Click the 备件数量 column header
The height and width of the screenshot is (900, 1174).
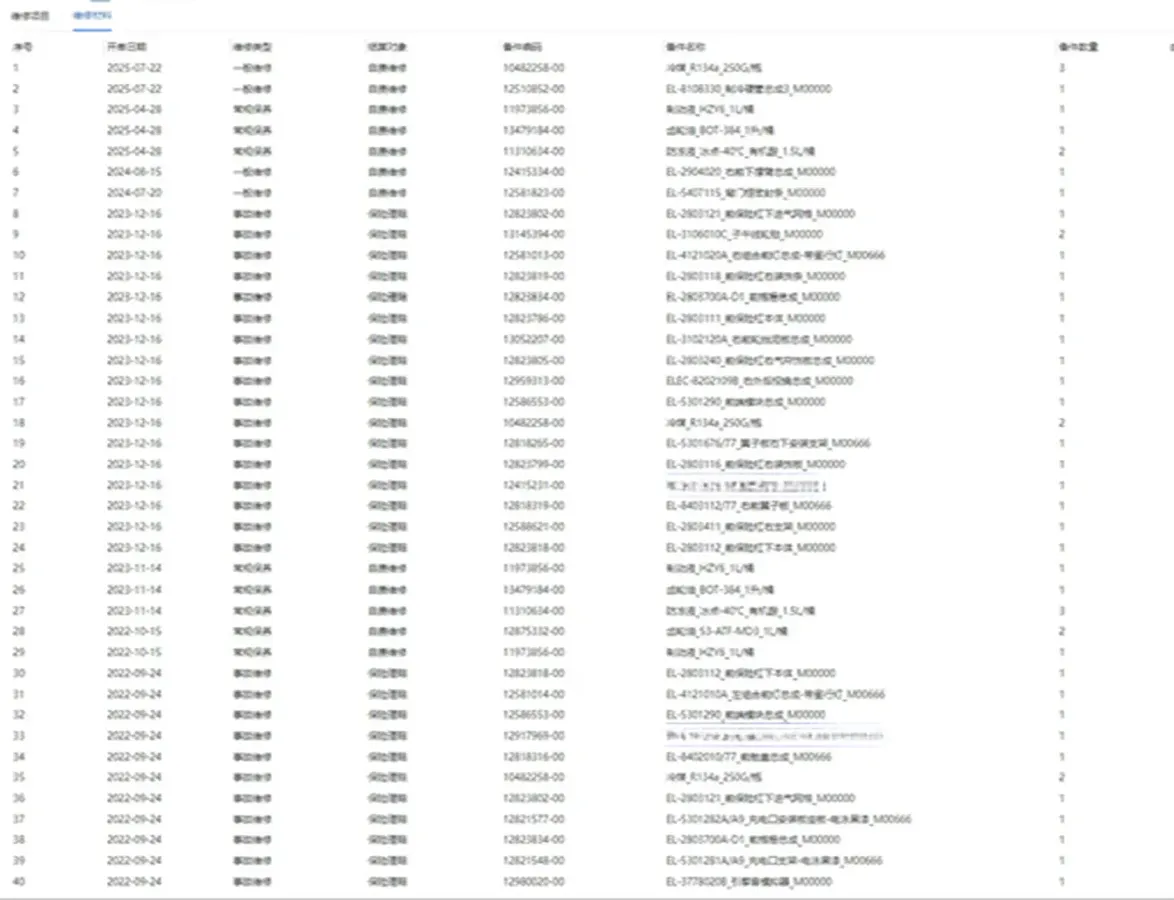[x=1078, y=47]
